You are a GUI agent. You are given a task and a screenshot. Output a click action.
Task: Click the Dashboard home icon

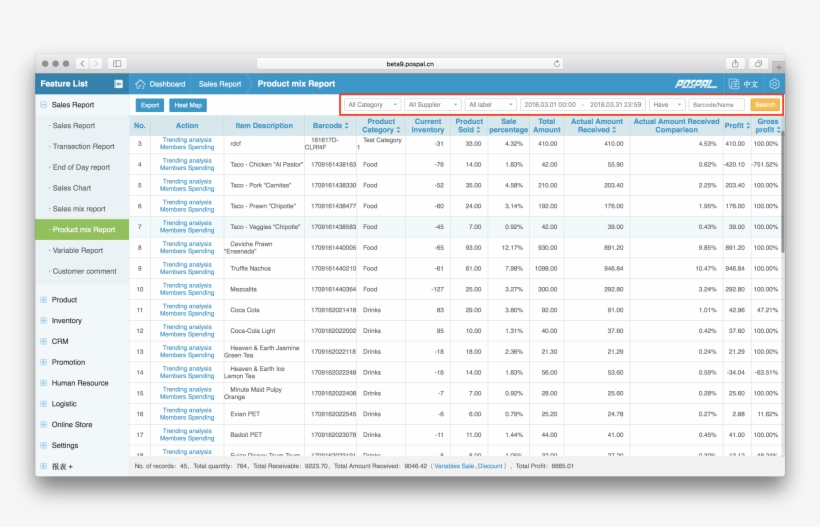click(140, 84)
